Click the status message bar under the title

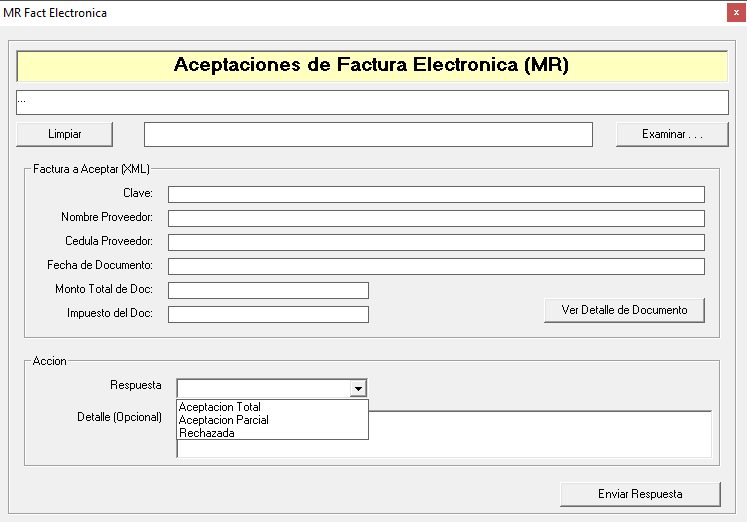pyautogui.click(x=372, y=102)
